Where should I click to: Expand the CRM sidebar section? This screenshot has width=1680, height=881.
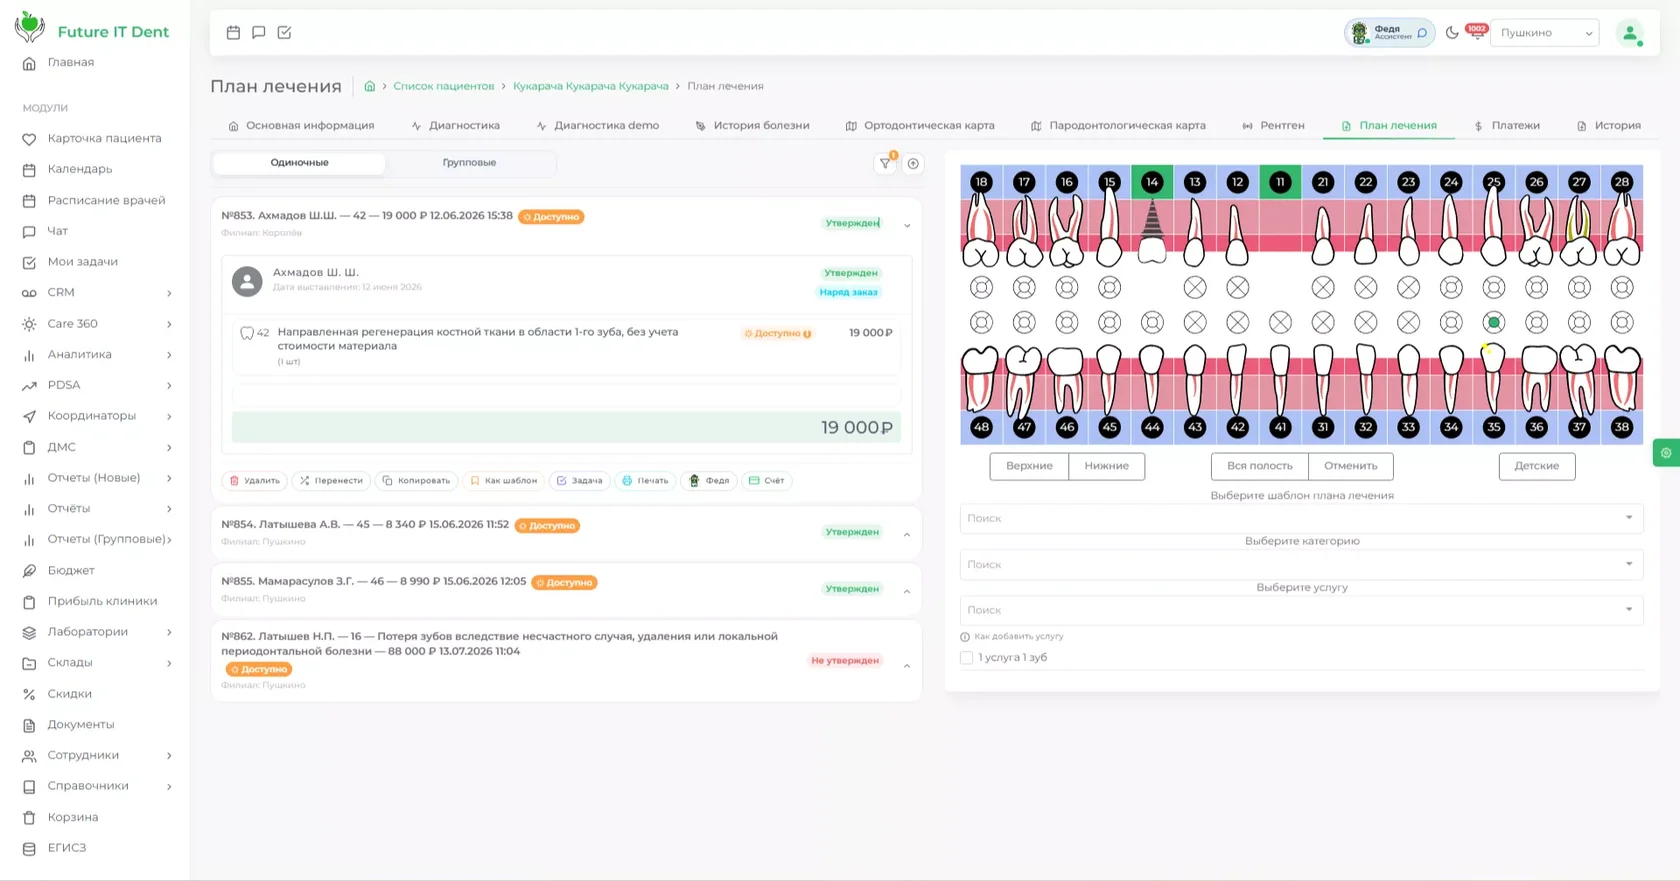(x=95, y=293)
